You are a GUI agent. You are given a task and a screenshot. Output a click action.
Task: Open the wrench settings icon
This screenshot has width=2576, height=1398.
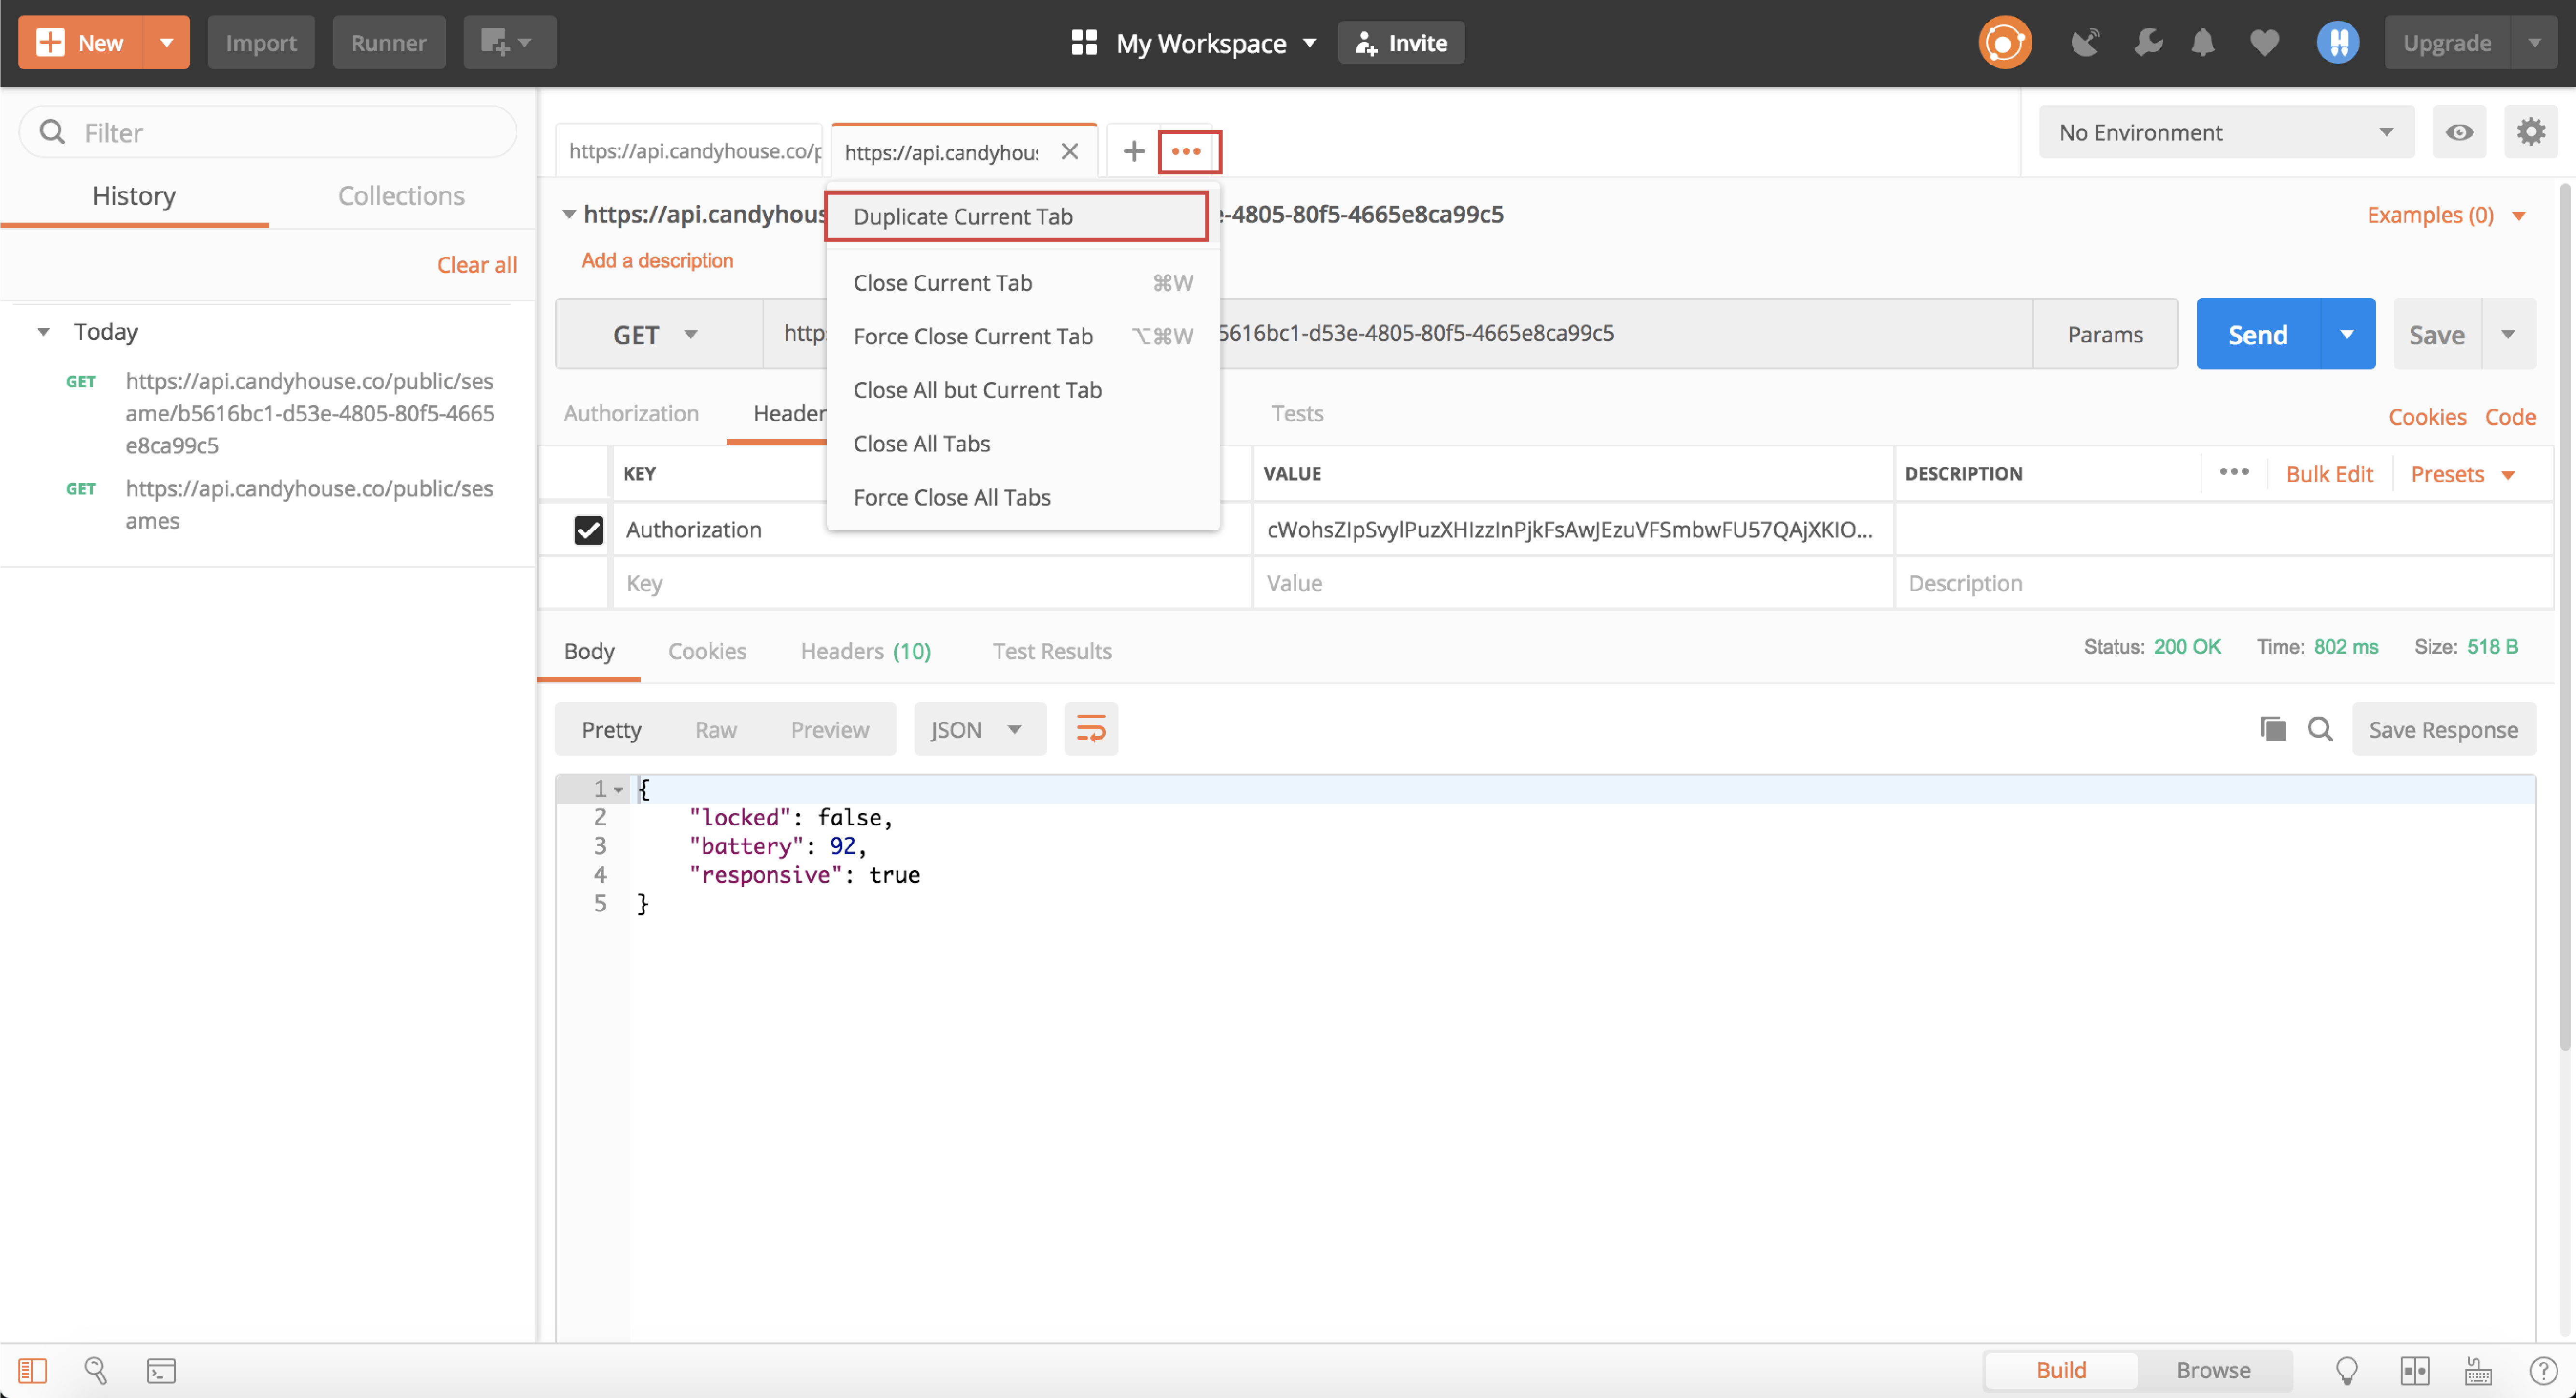point(2147,43)
